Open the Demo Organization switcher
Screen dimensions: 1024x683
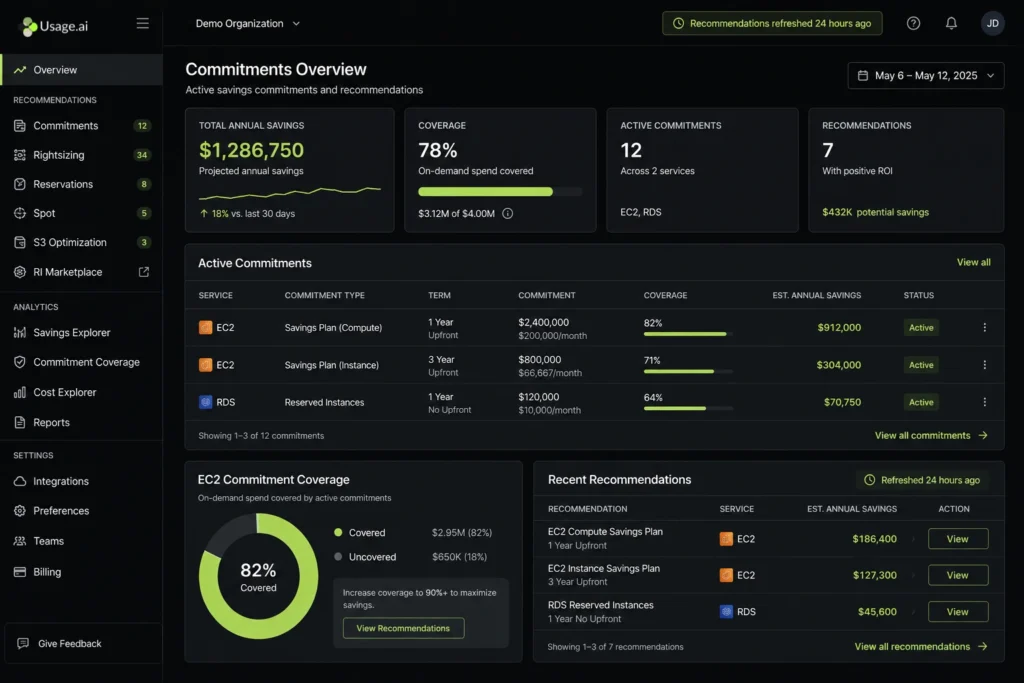(x=248, y=23)
